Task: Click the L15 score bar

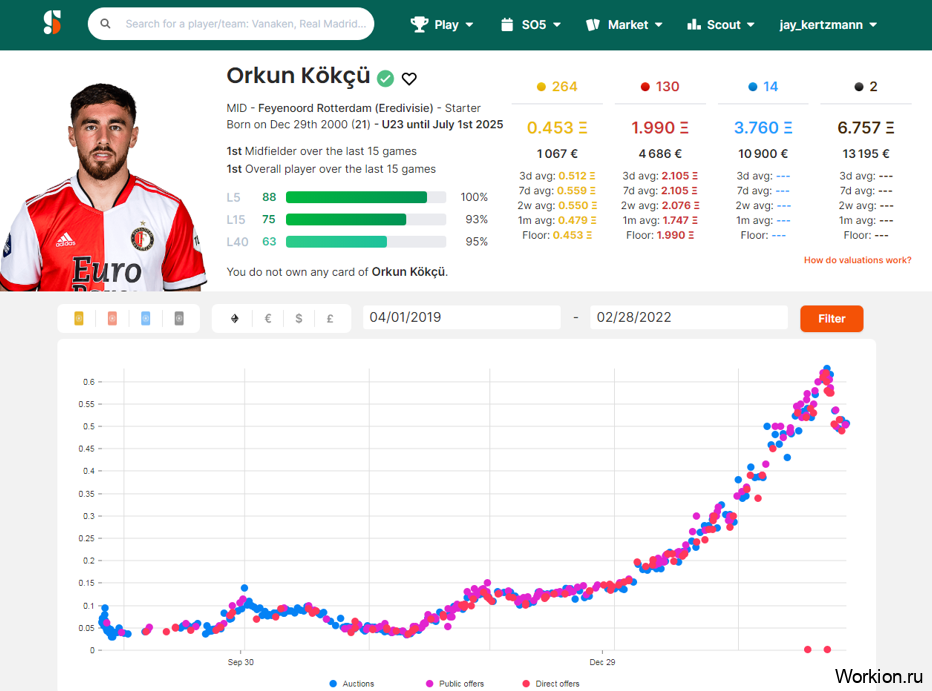Action: point(366,220)
